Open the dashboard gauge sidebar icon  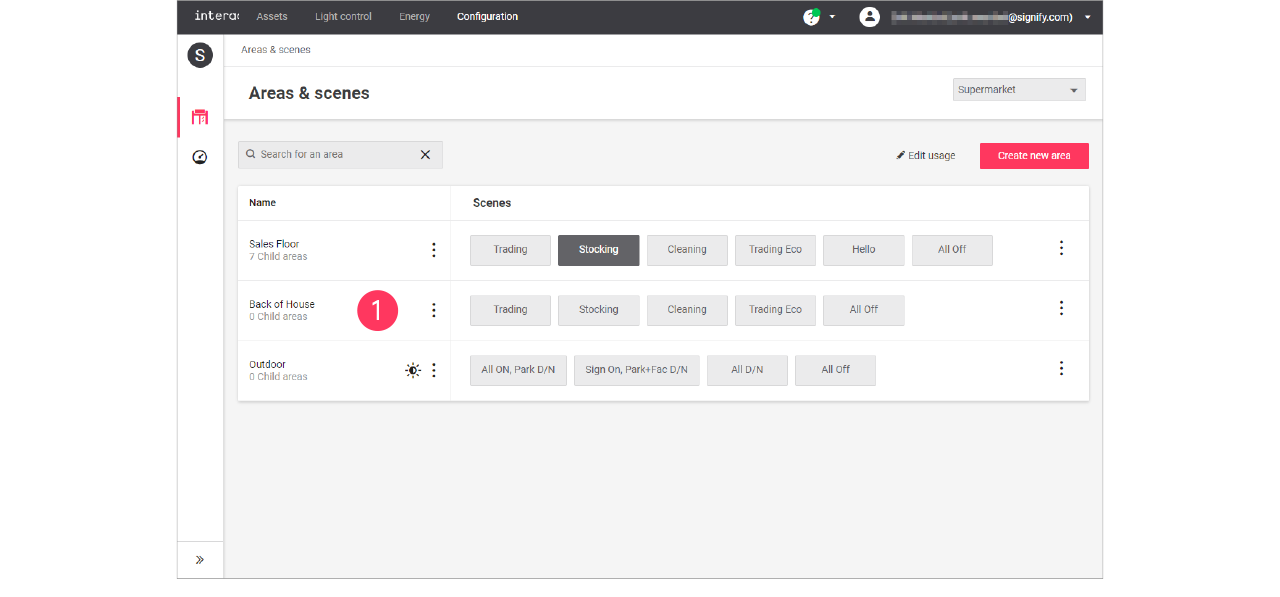coord(200,157)
